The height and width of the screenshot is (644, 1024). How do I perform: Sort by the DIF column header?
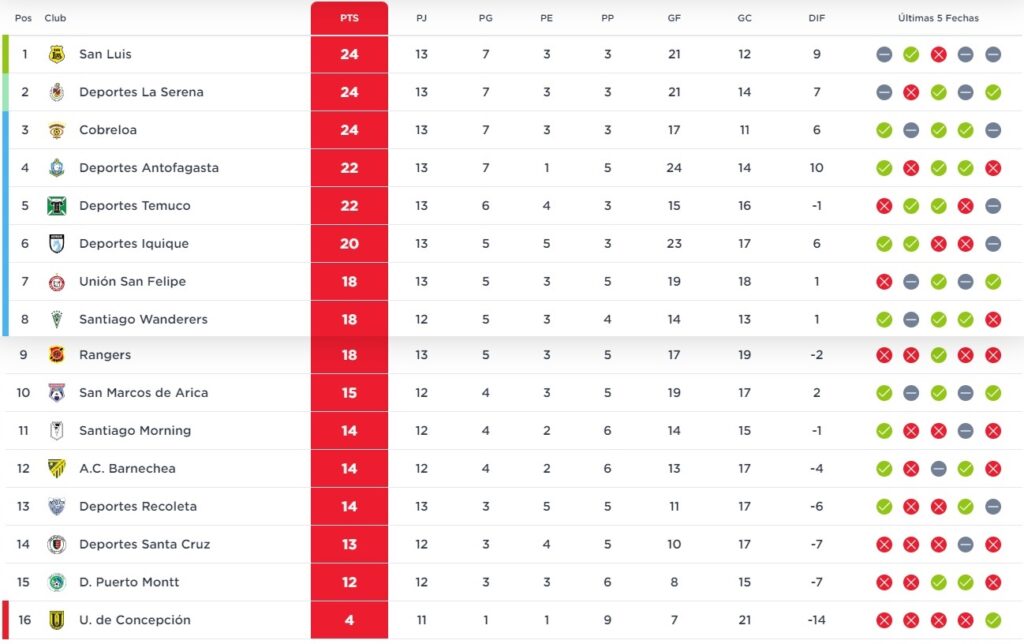click(x=816, y=18)
